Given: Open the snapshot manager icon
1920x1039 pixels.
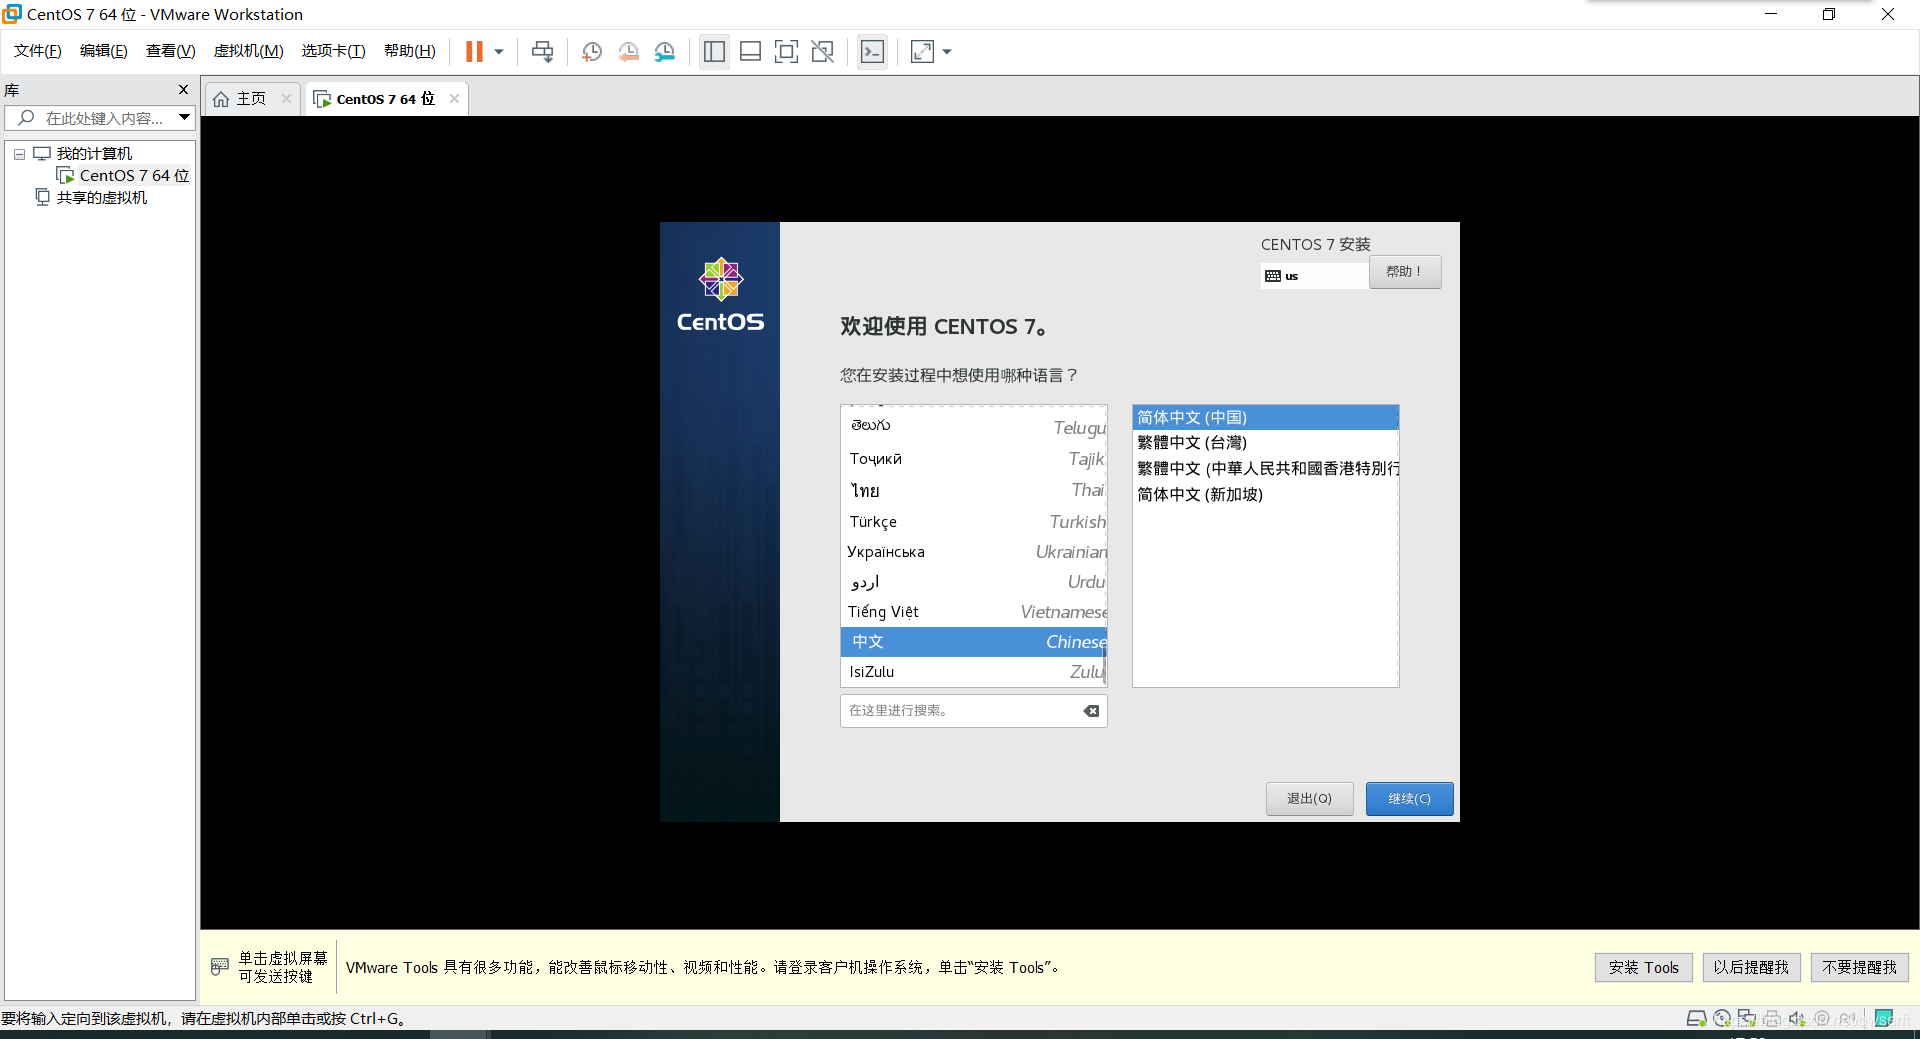Looking at the screenshot, I should [x=665, y=52].
